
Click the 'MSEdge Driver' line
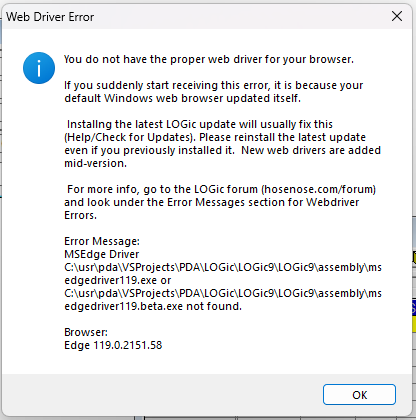pyautogui.click(x=102, y=254)
